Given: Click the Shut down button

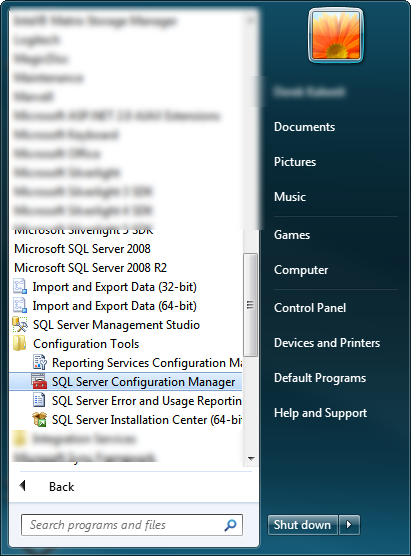Looking at the screenshot, I should coord(302,524).
